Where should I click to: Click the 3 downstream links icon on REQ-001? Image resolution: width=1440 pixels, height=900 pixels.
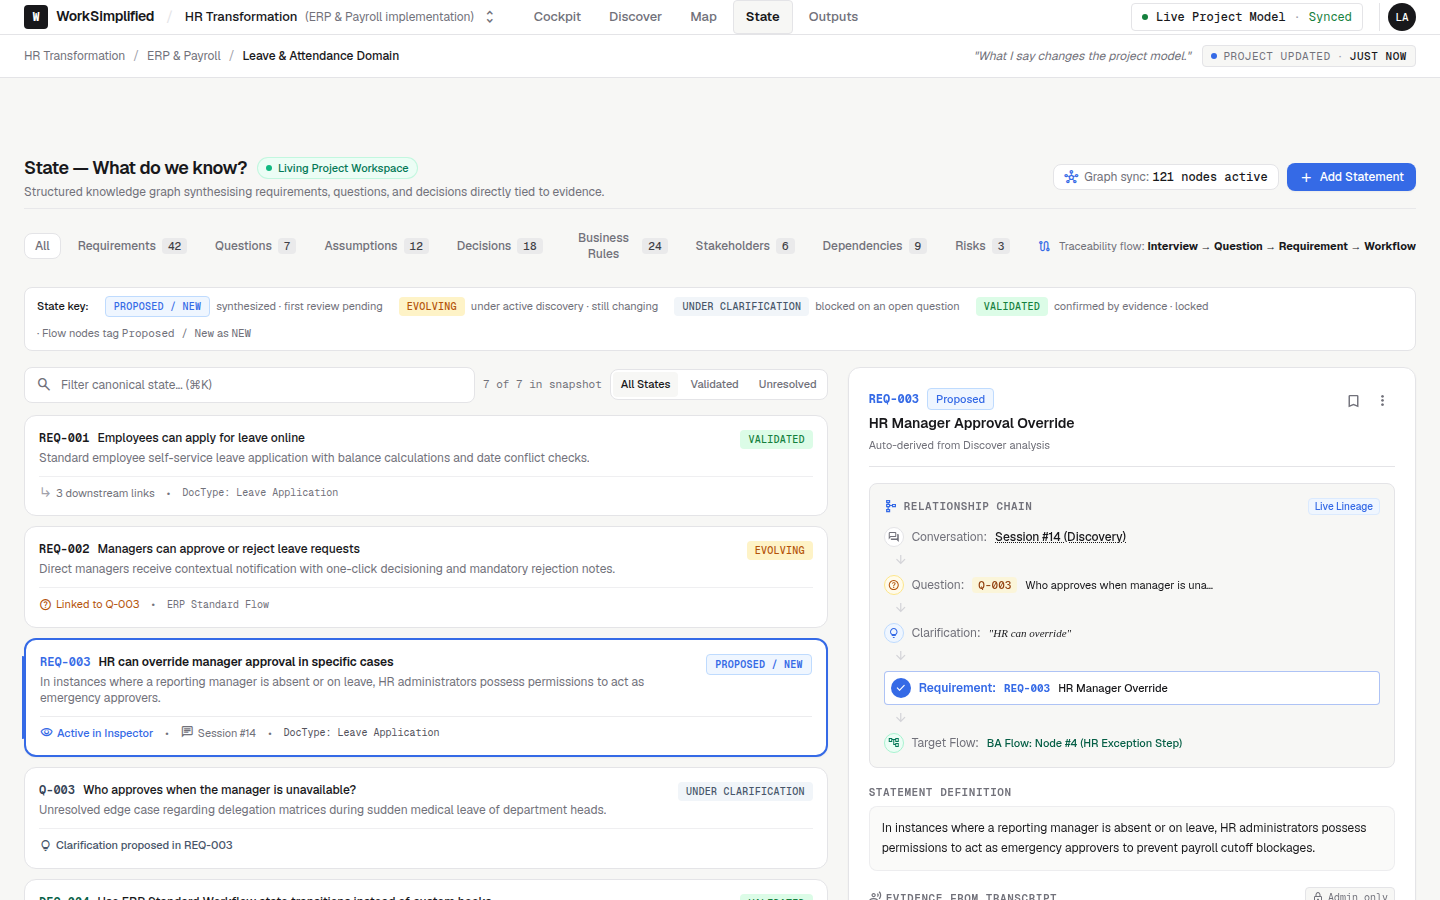point(45,492)
